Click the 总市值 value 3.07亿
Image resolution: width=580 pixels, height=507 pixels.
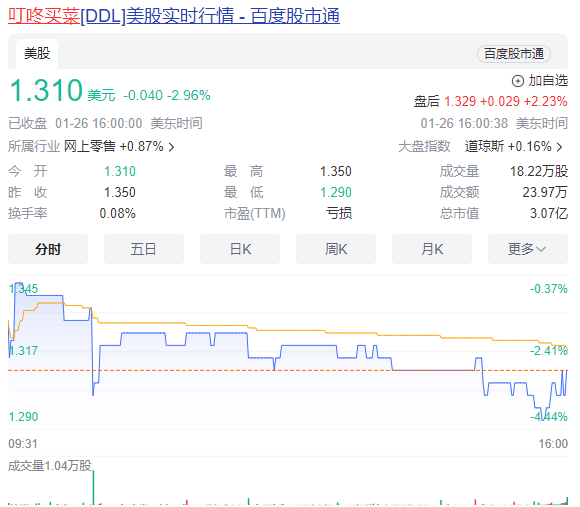pyautogui.click(x=549, y=213)
